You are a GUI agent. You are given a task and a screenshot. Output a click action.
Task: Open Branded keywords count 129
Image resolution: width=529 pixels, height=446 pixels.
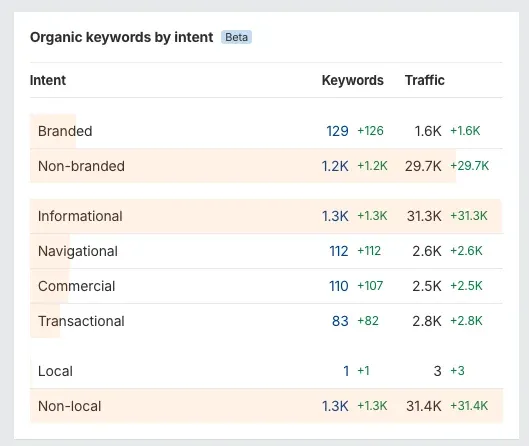pyautogui.click(x=337, y=131)
